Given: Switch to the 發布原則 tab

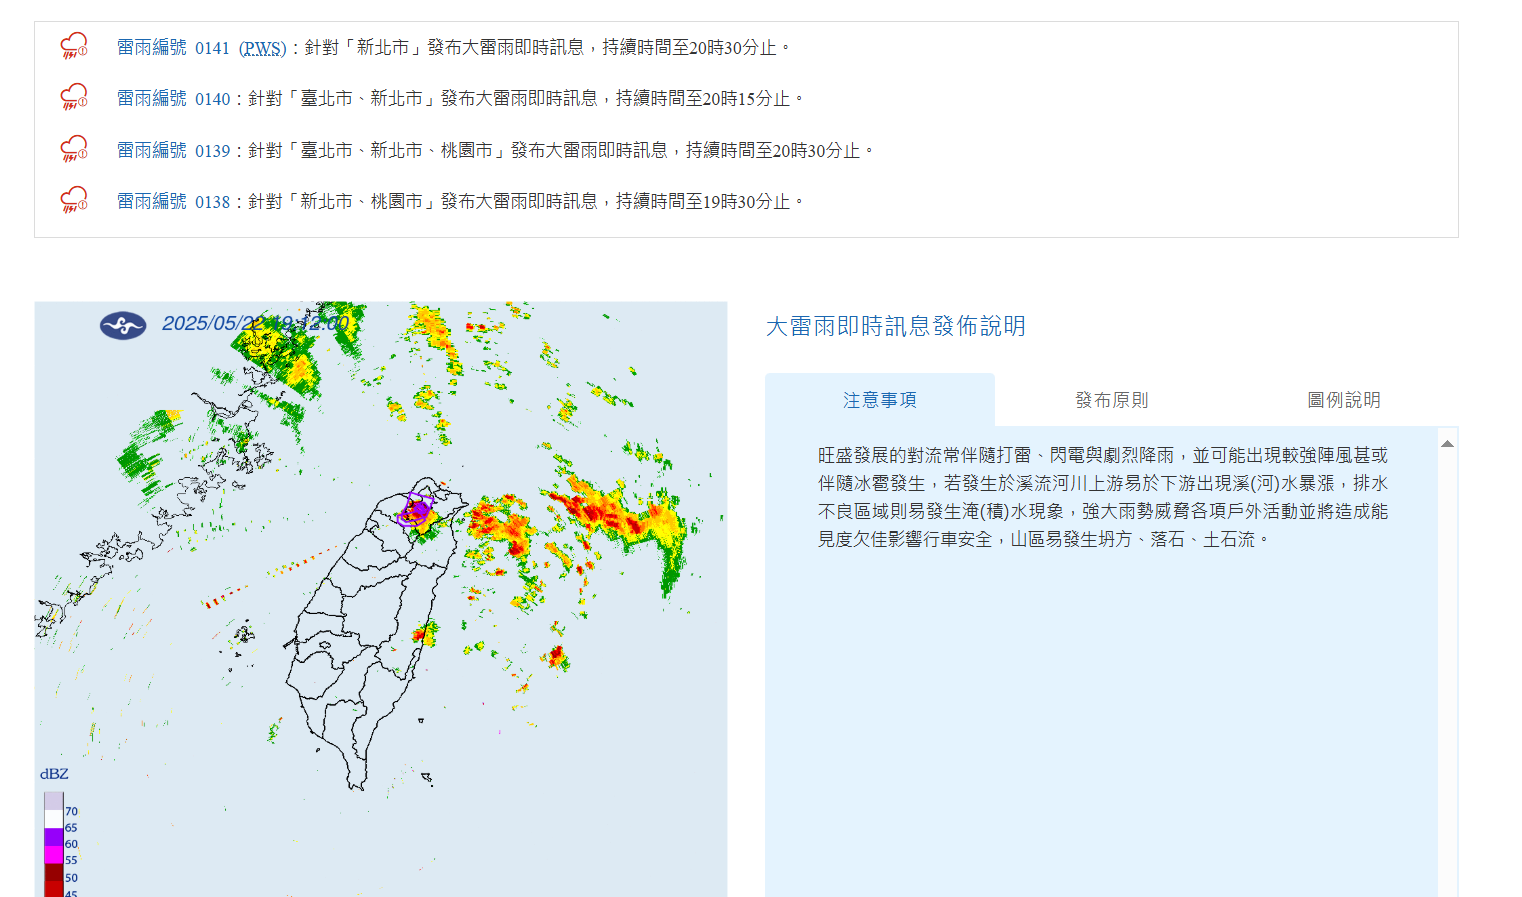Looking at the screenshot, I should click(1111, 400).
